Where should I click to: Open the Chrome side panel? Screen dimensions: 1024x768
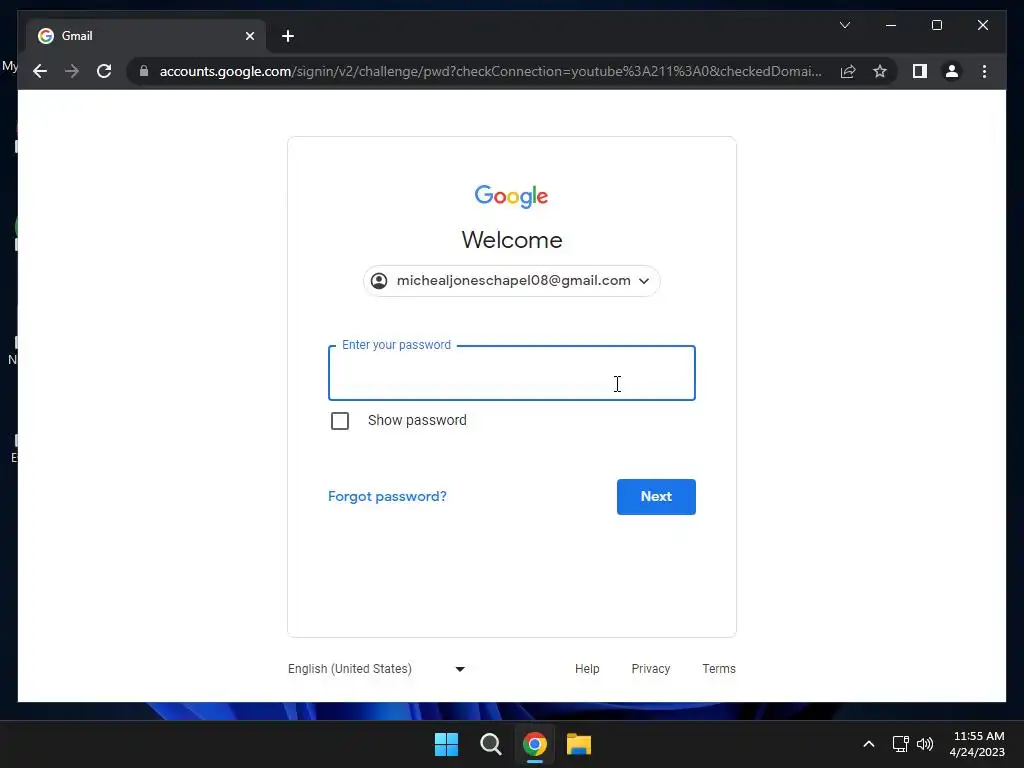pos(920,71)
